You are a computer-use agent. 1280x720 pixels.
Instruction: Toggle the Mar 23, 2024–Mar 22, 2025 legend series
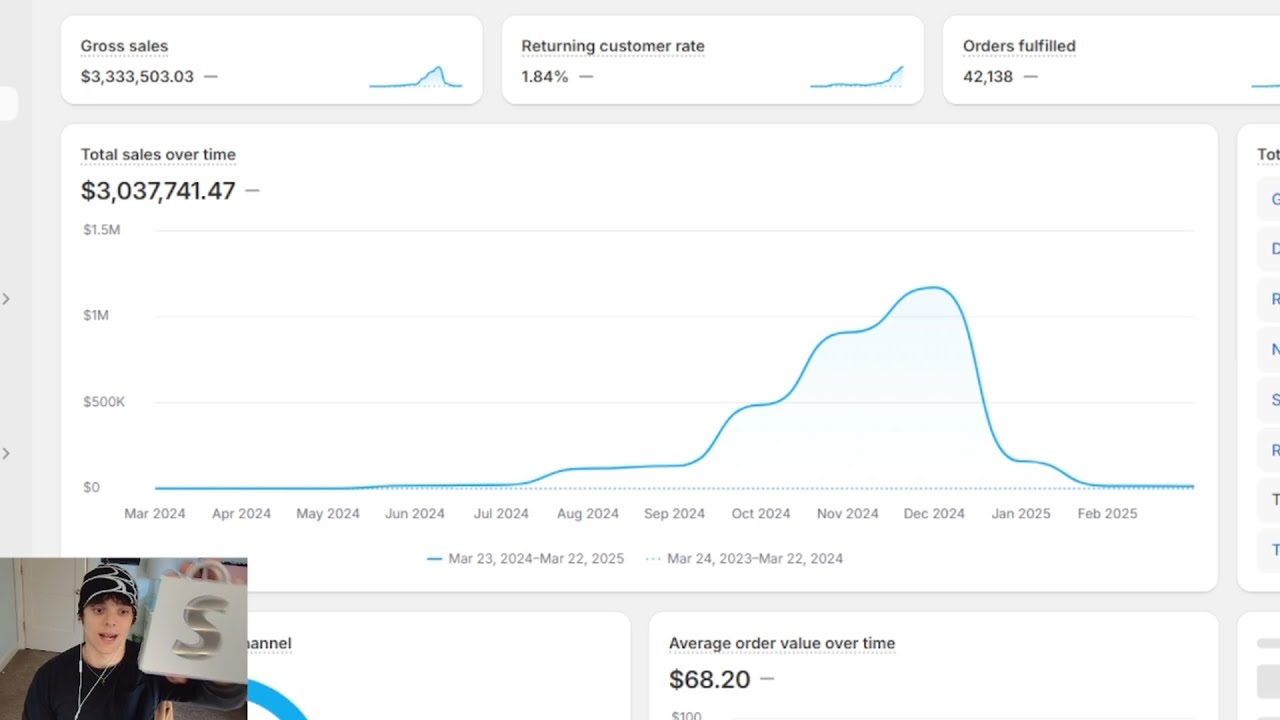click(x=525, y=558)
